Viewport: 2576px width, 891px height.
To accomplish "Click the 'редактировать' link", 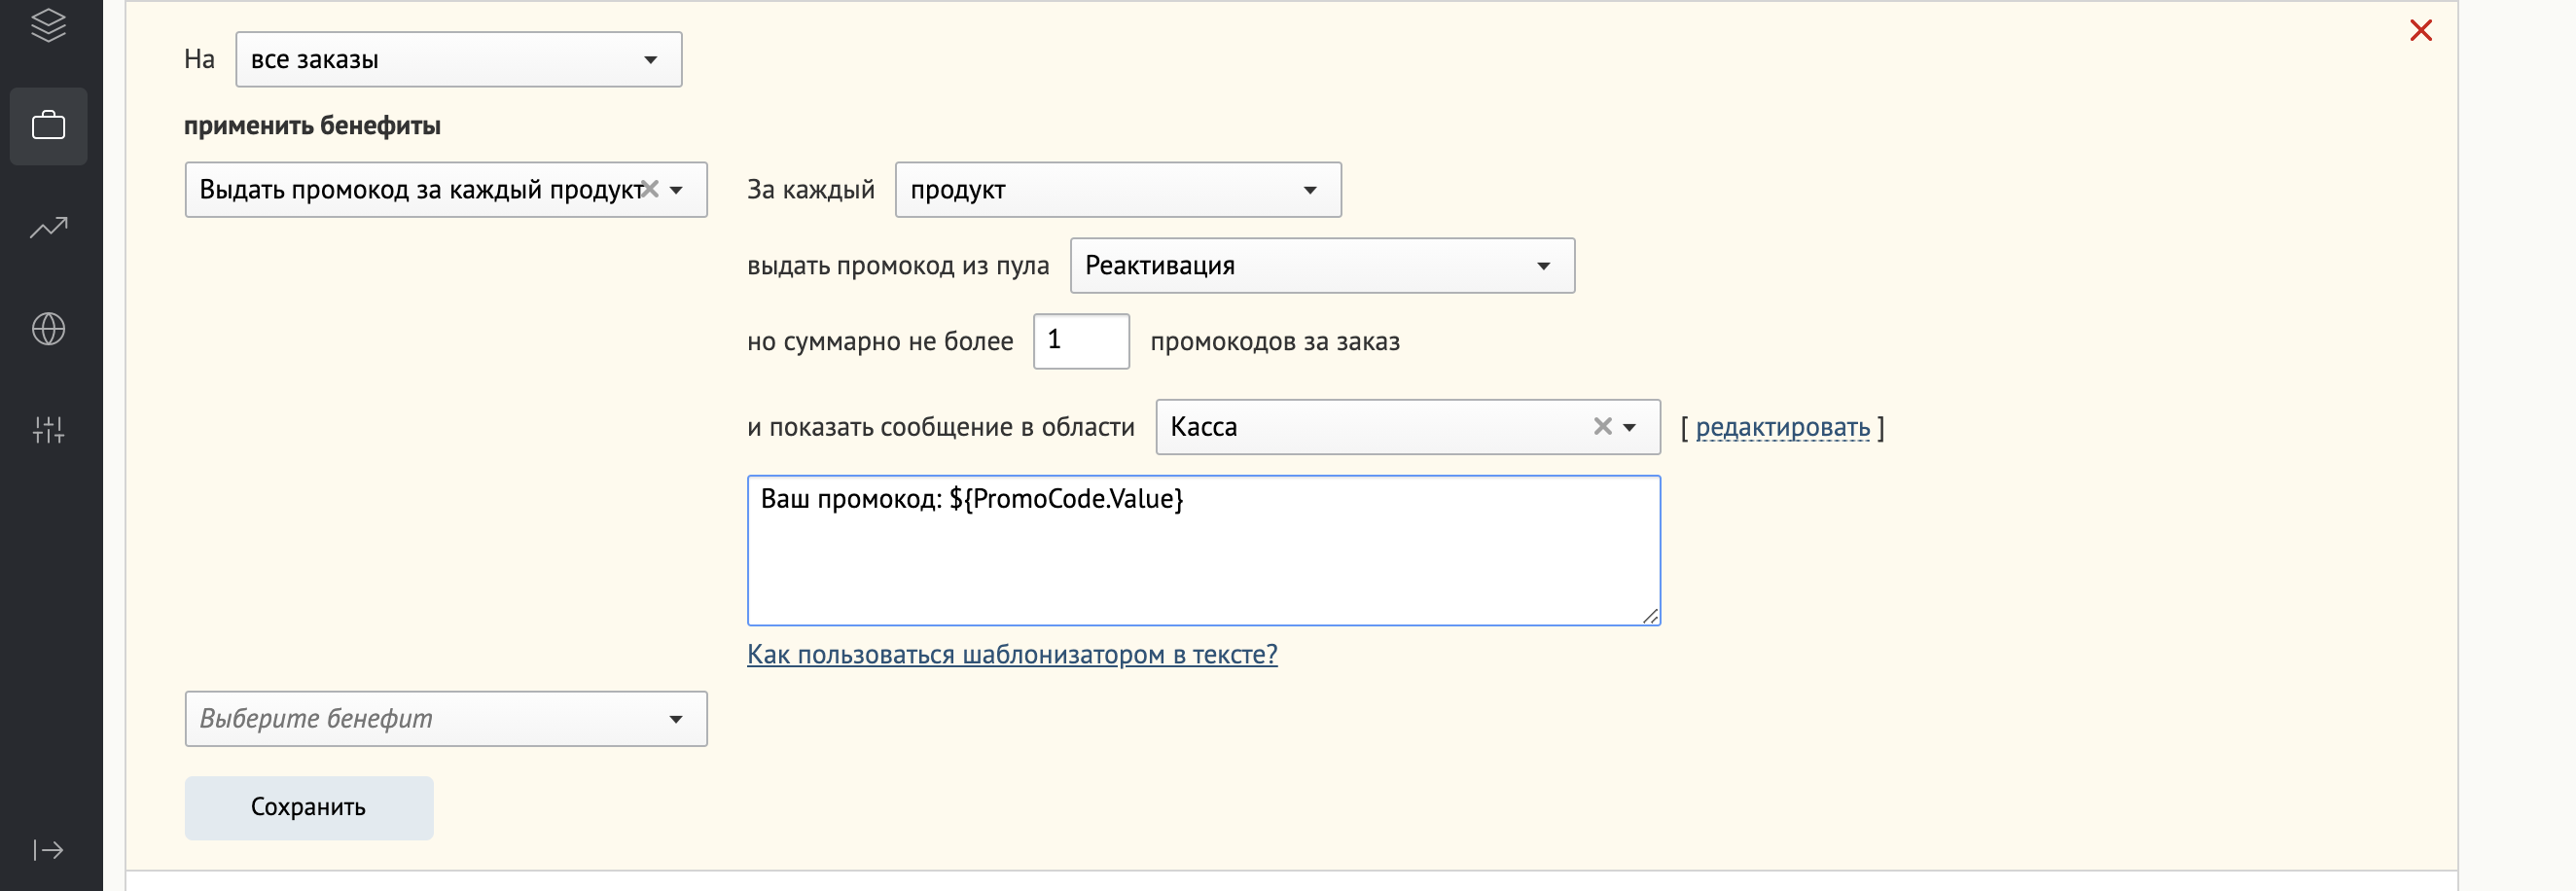I will pos(1782,428).
